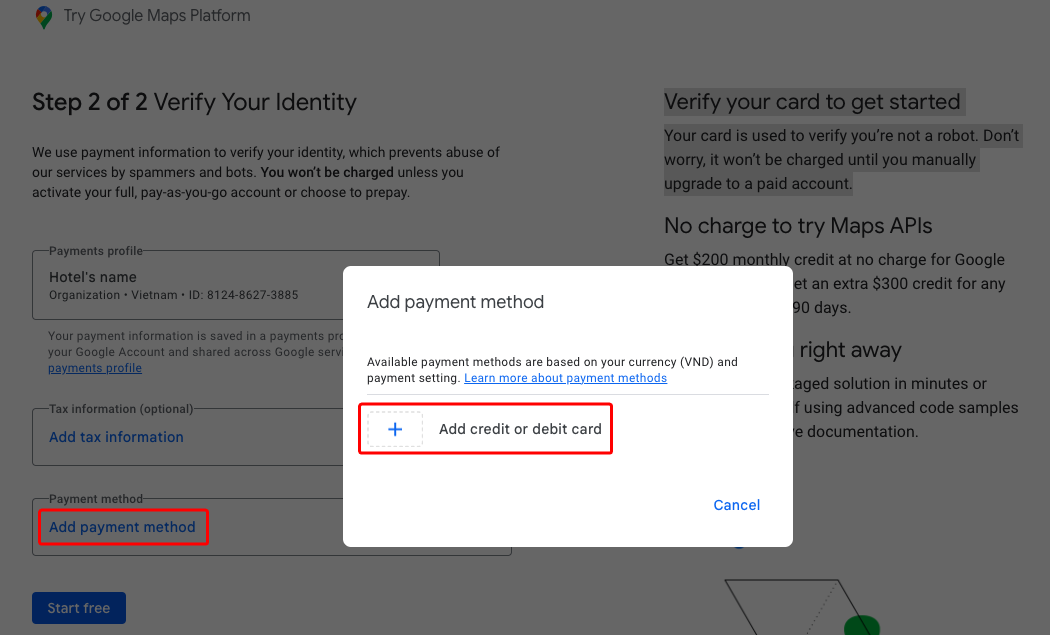Click the profile ID 8124-8627-3885 text

(244, 295)
